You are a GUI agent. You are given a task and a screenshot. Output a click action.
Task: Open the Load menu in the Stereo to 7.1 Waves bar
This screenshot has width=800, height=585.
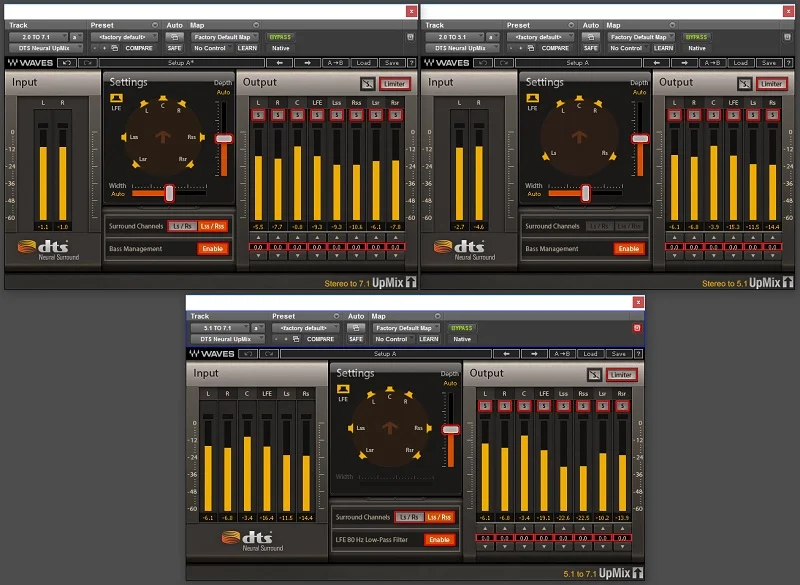[x=363, y=63]
